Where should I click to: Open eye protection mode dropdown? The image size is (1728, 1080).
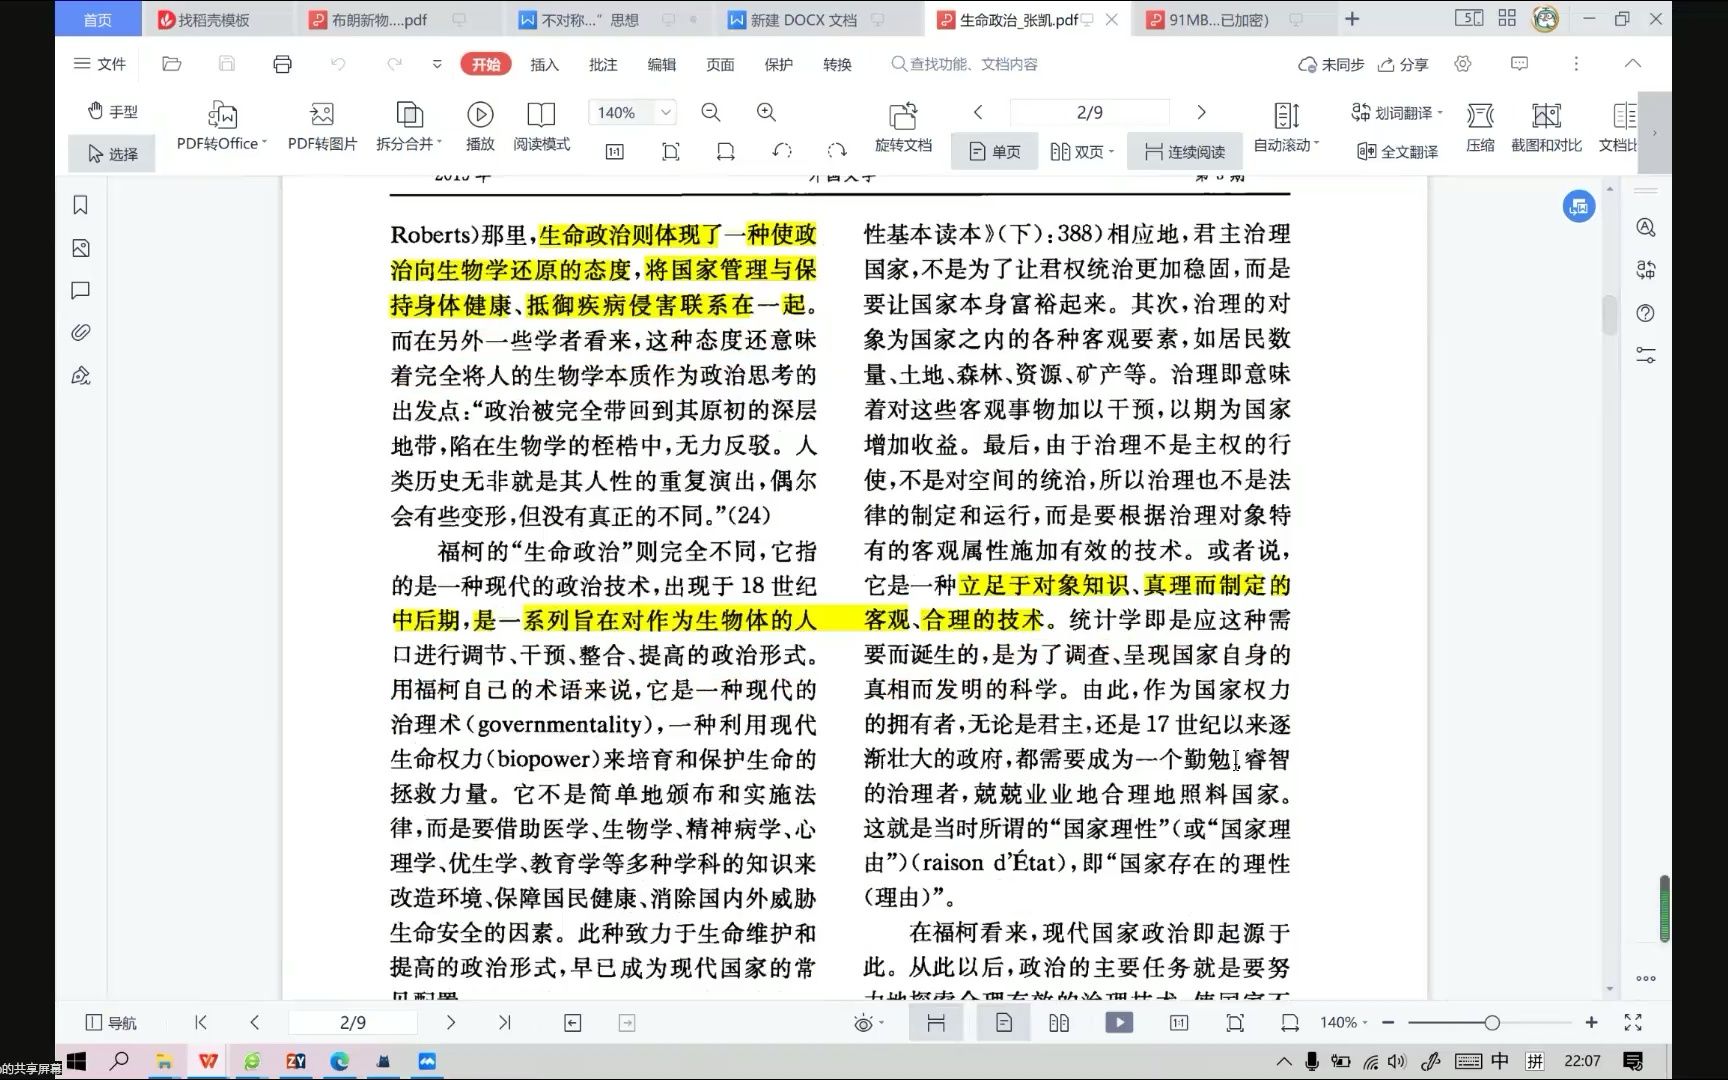tap(868, 1022)
